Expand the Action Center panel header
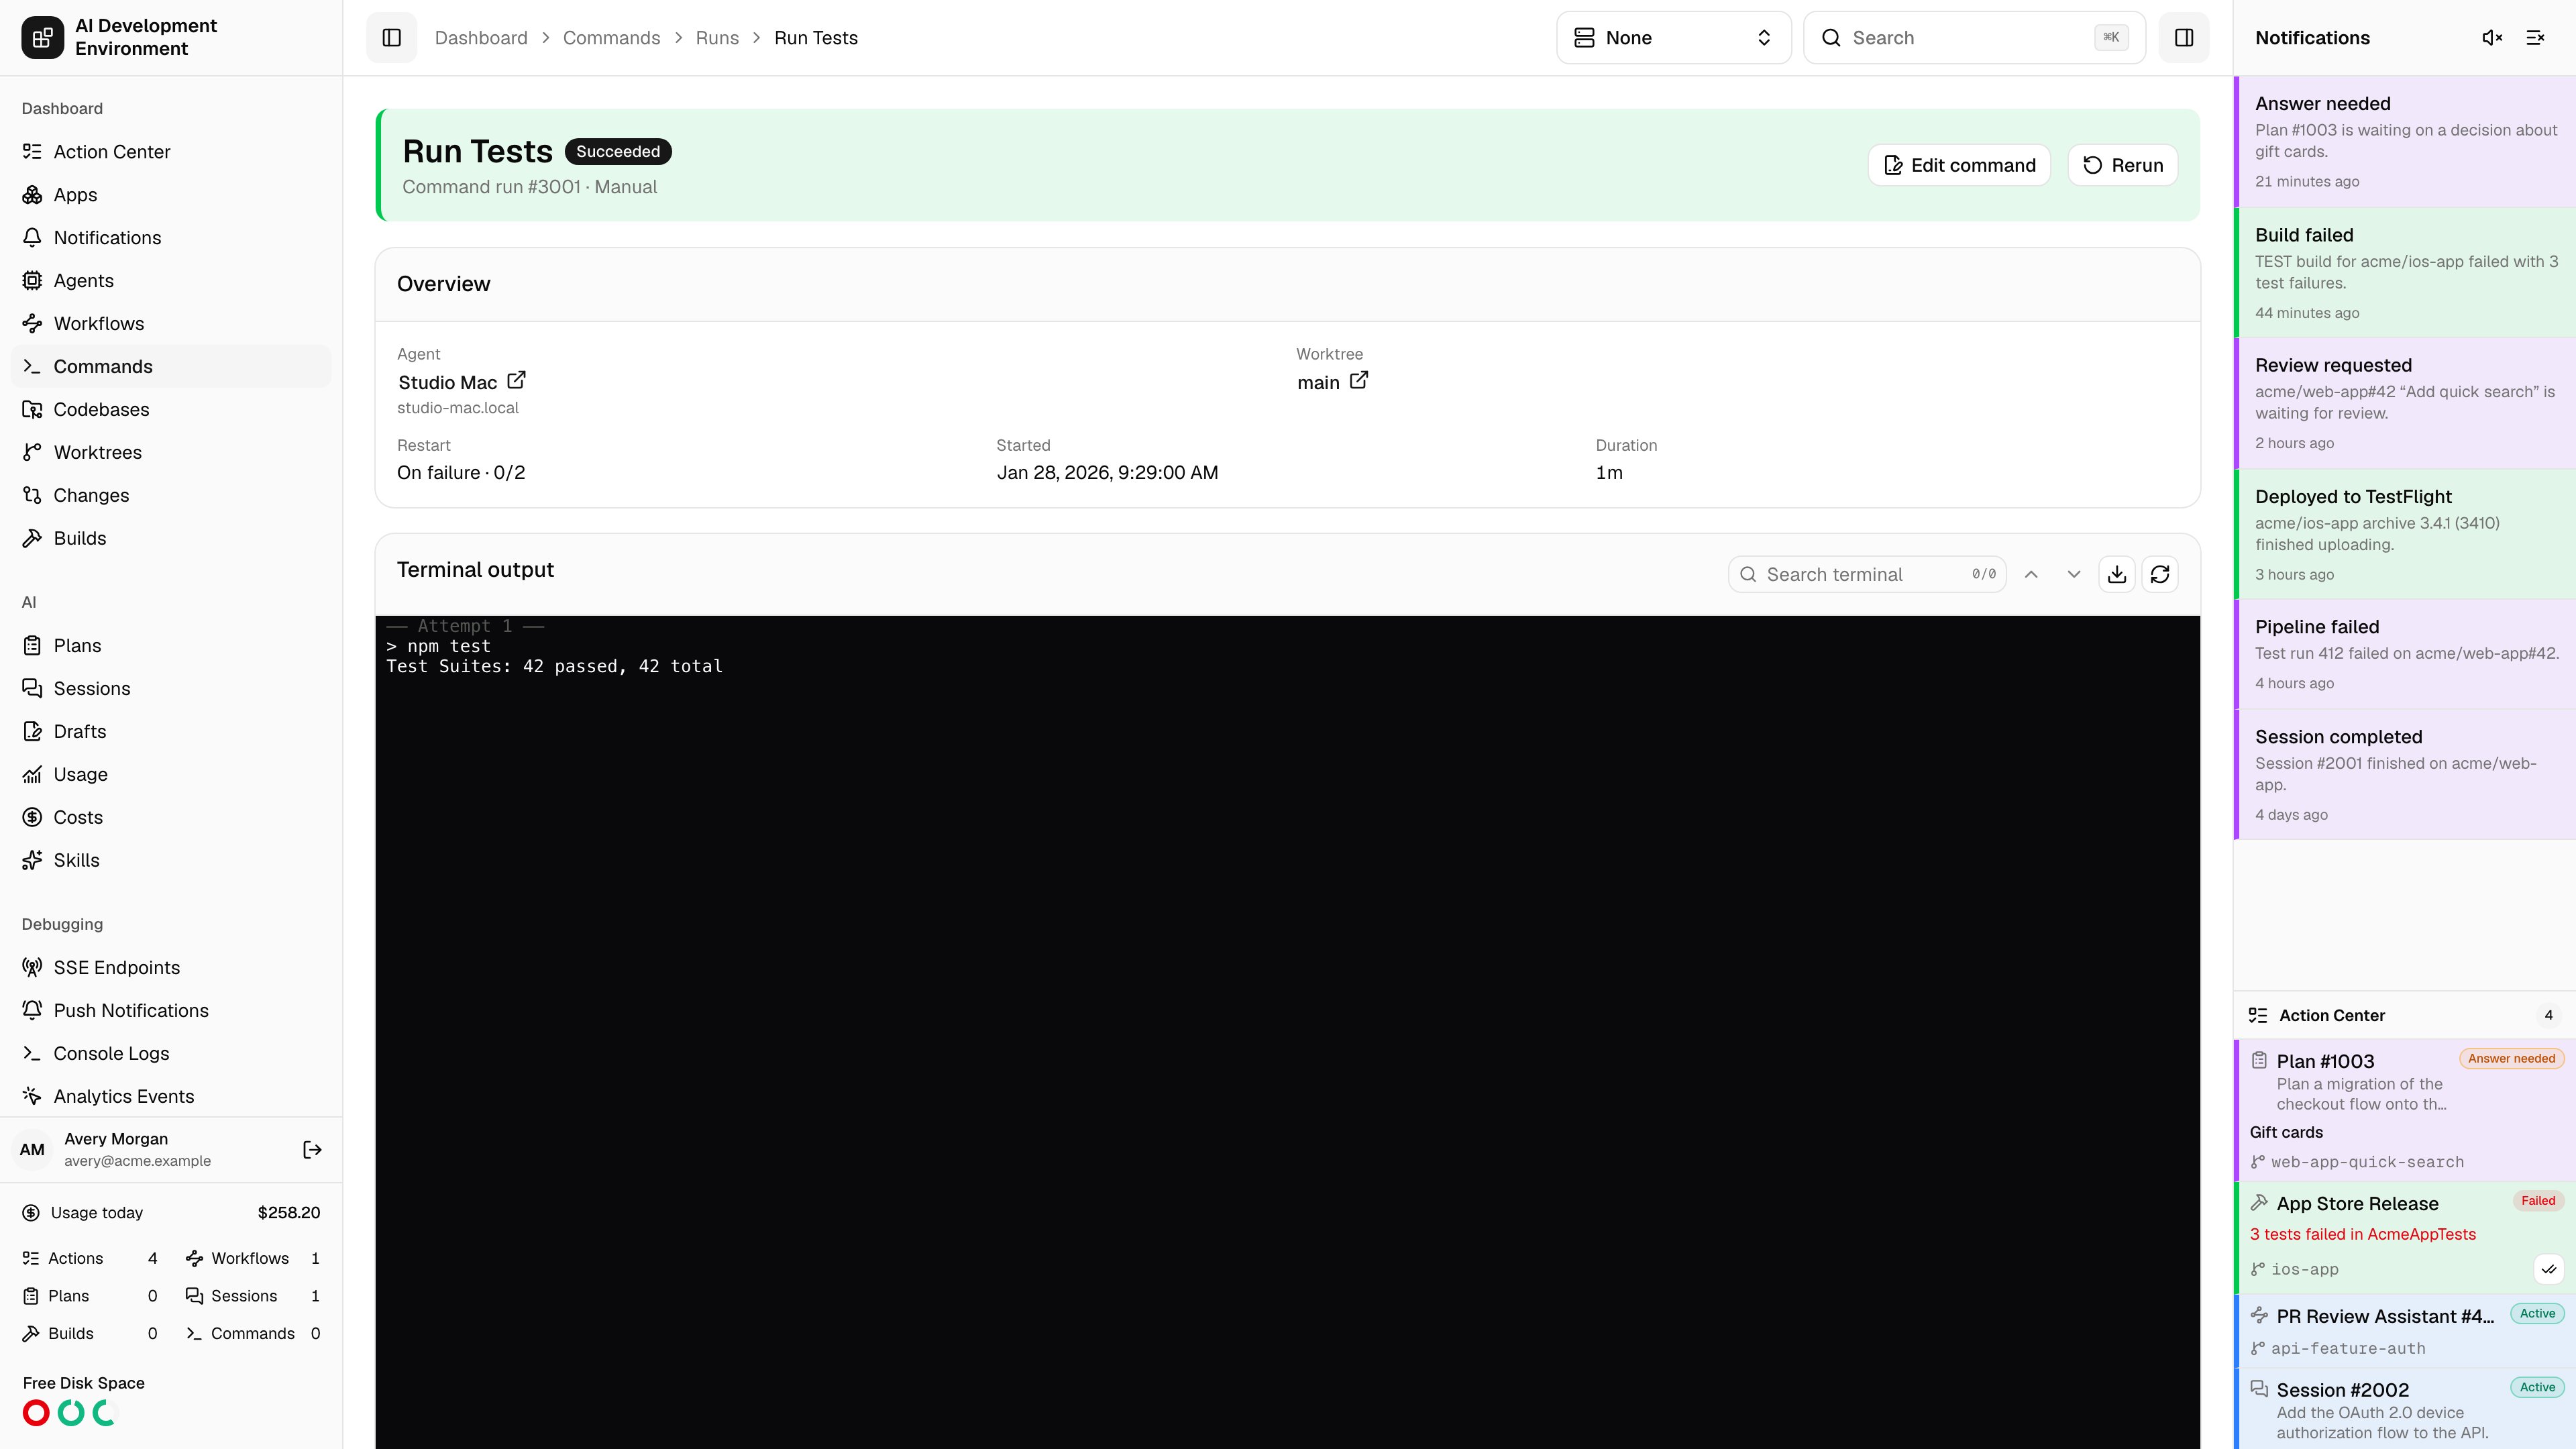The image size is (2576, 1449). (x=2405, y=1015)
